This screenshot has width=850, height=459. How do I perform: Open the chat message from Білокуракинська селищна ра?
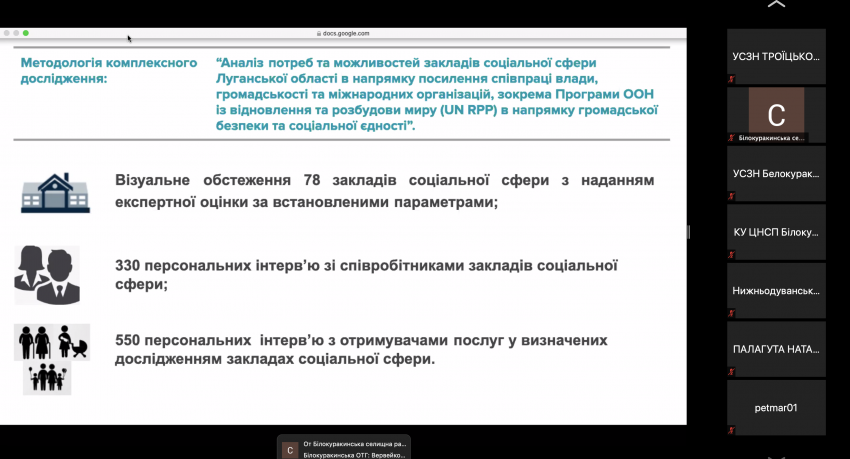(x=344, y=448)
